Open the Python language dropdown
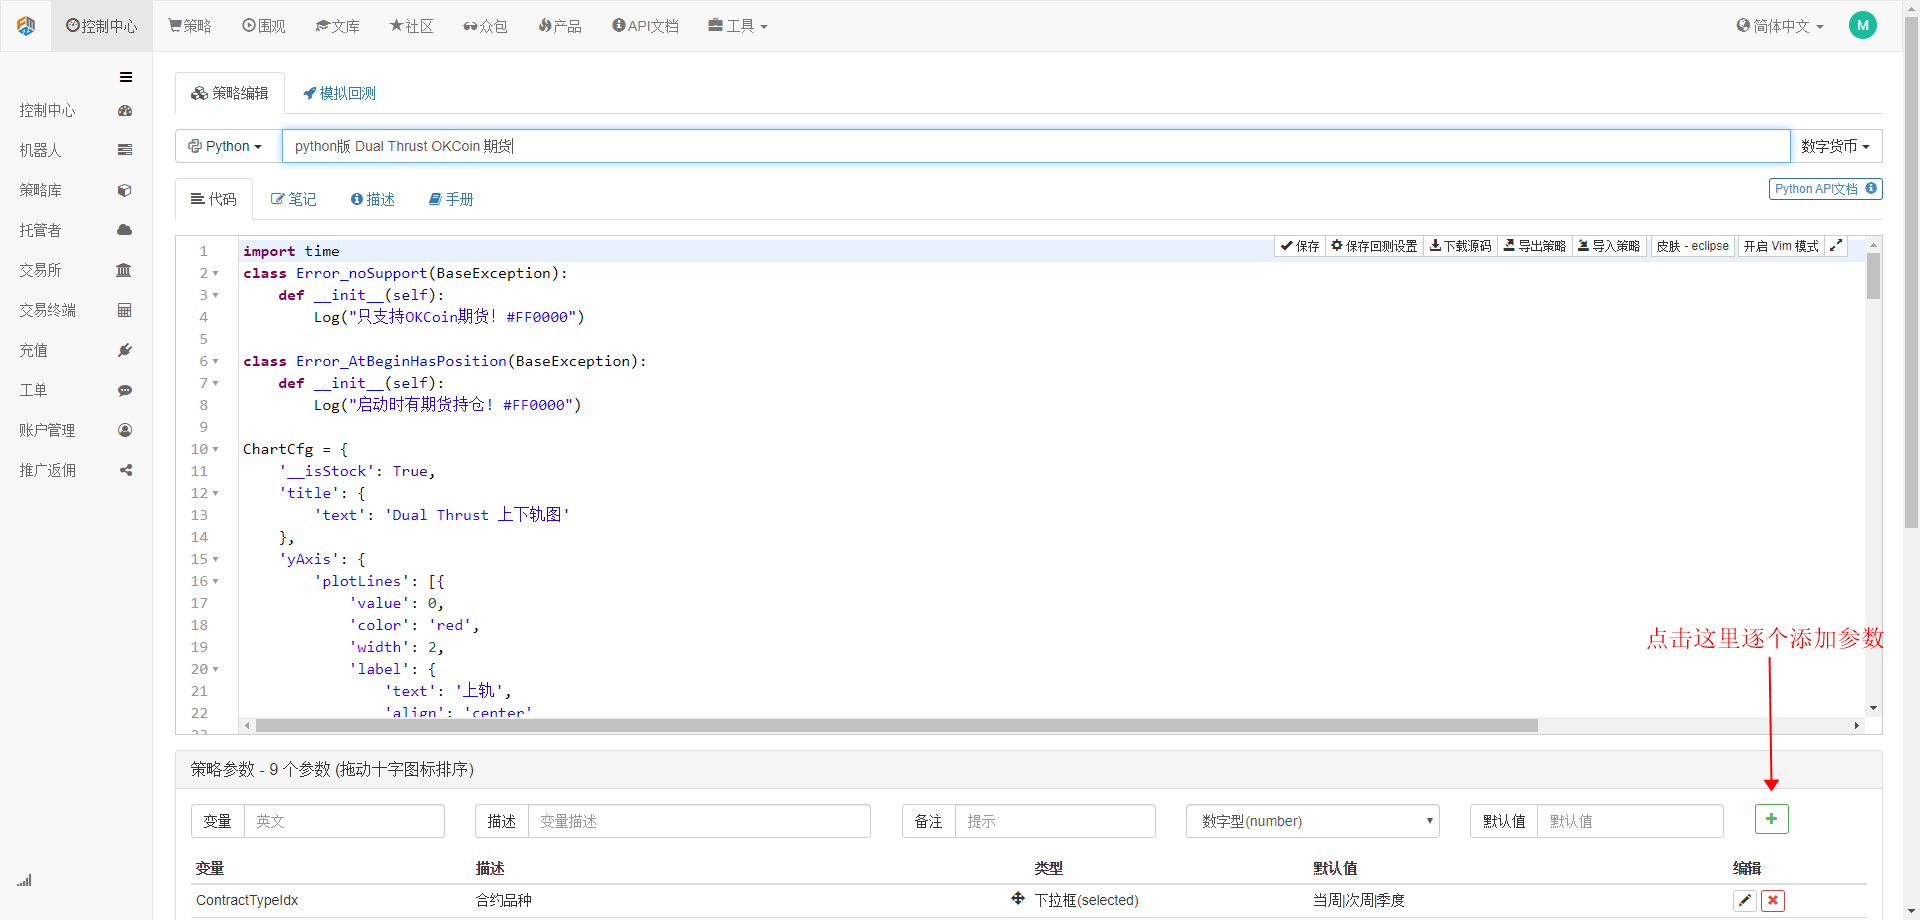 (226, 146)
